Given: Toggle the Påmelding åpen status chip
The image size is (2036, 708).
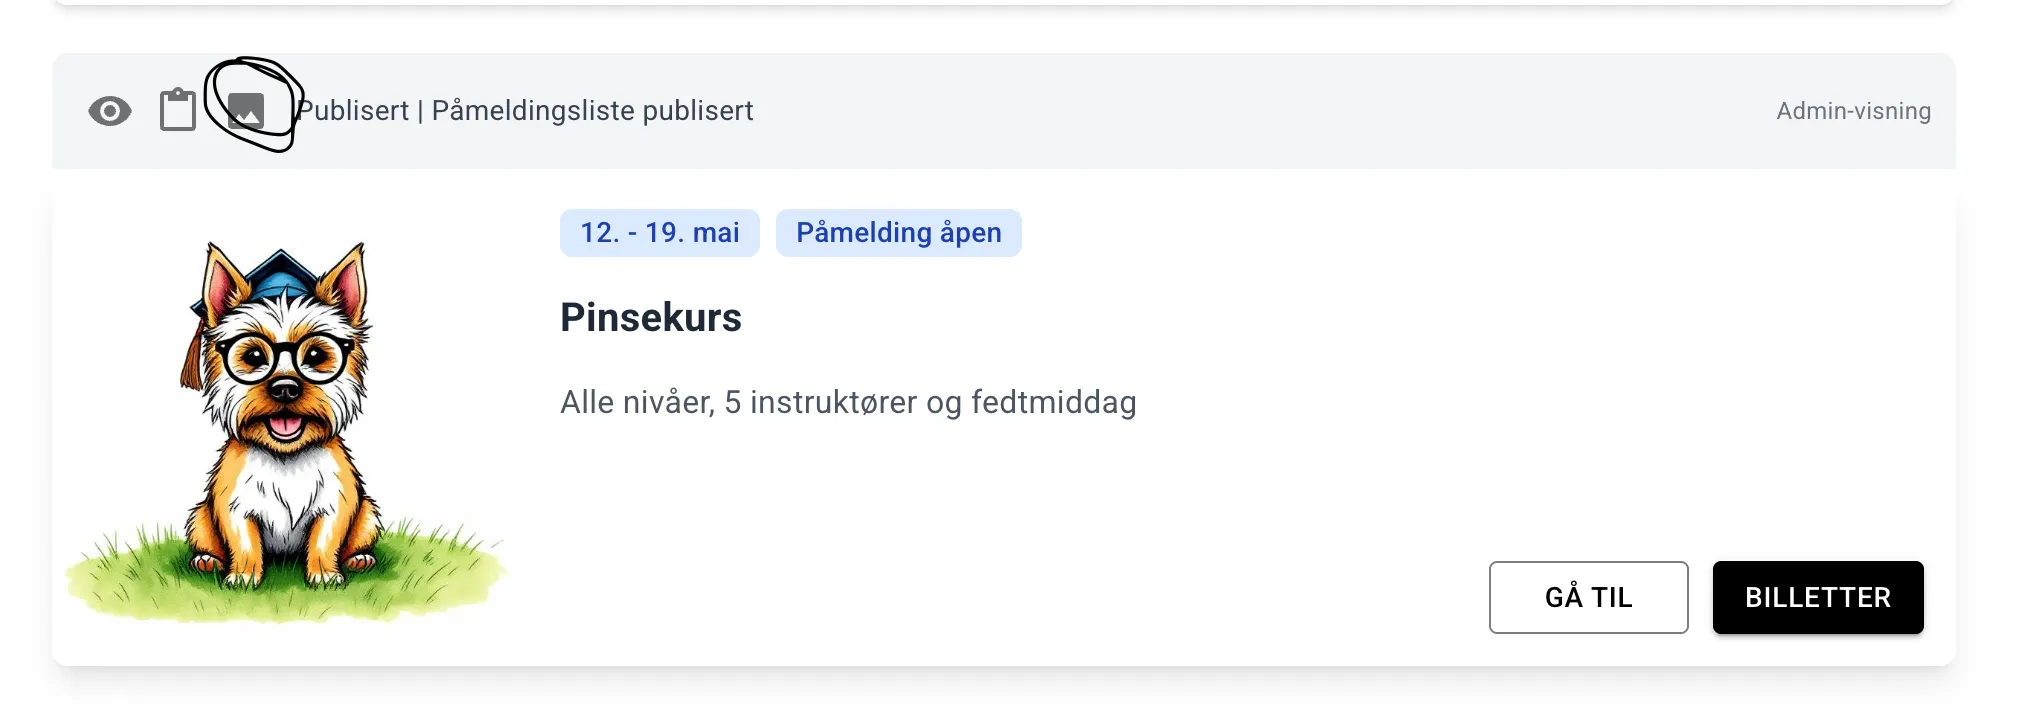Looking at the screenshot, I should (x=898, y=233).
